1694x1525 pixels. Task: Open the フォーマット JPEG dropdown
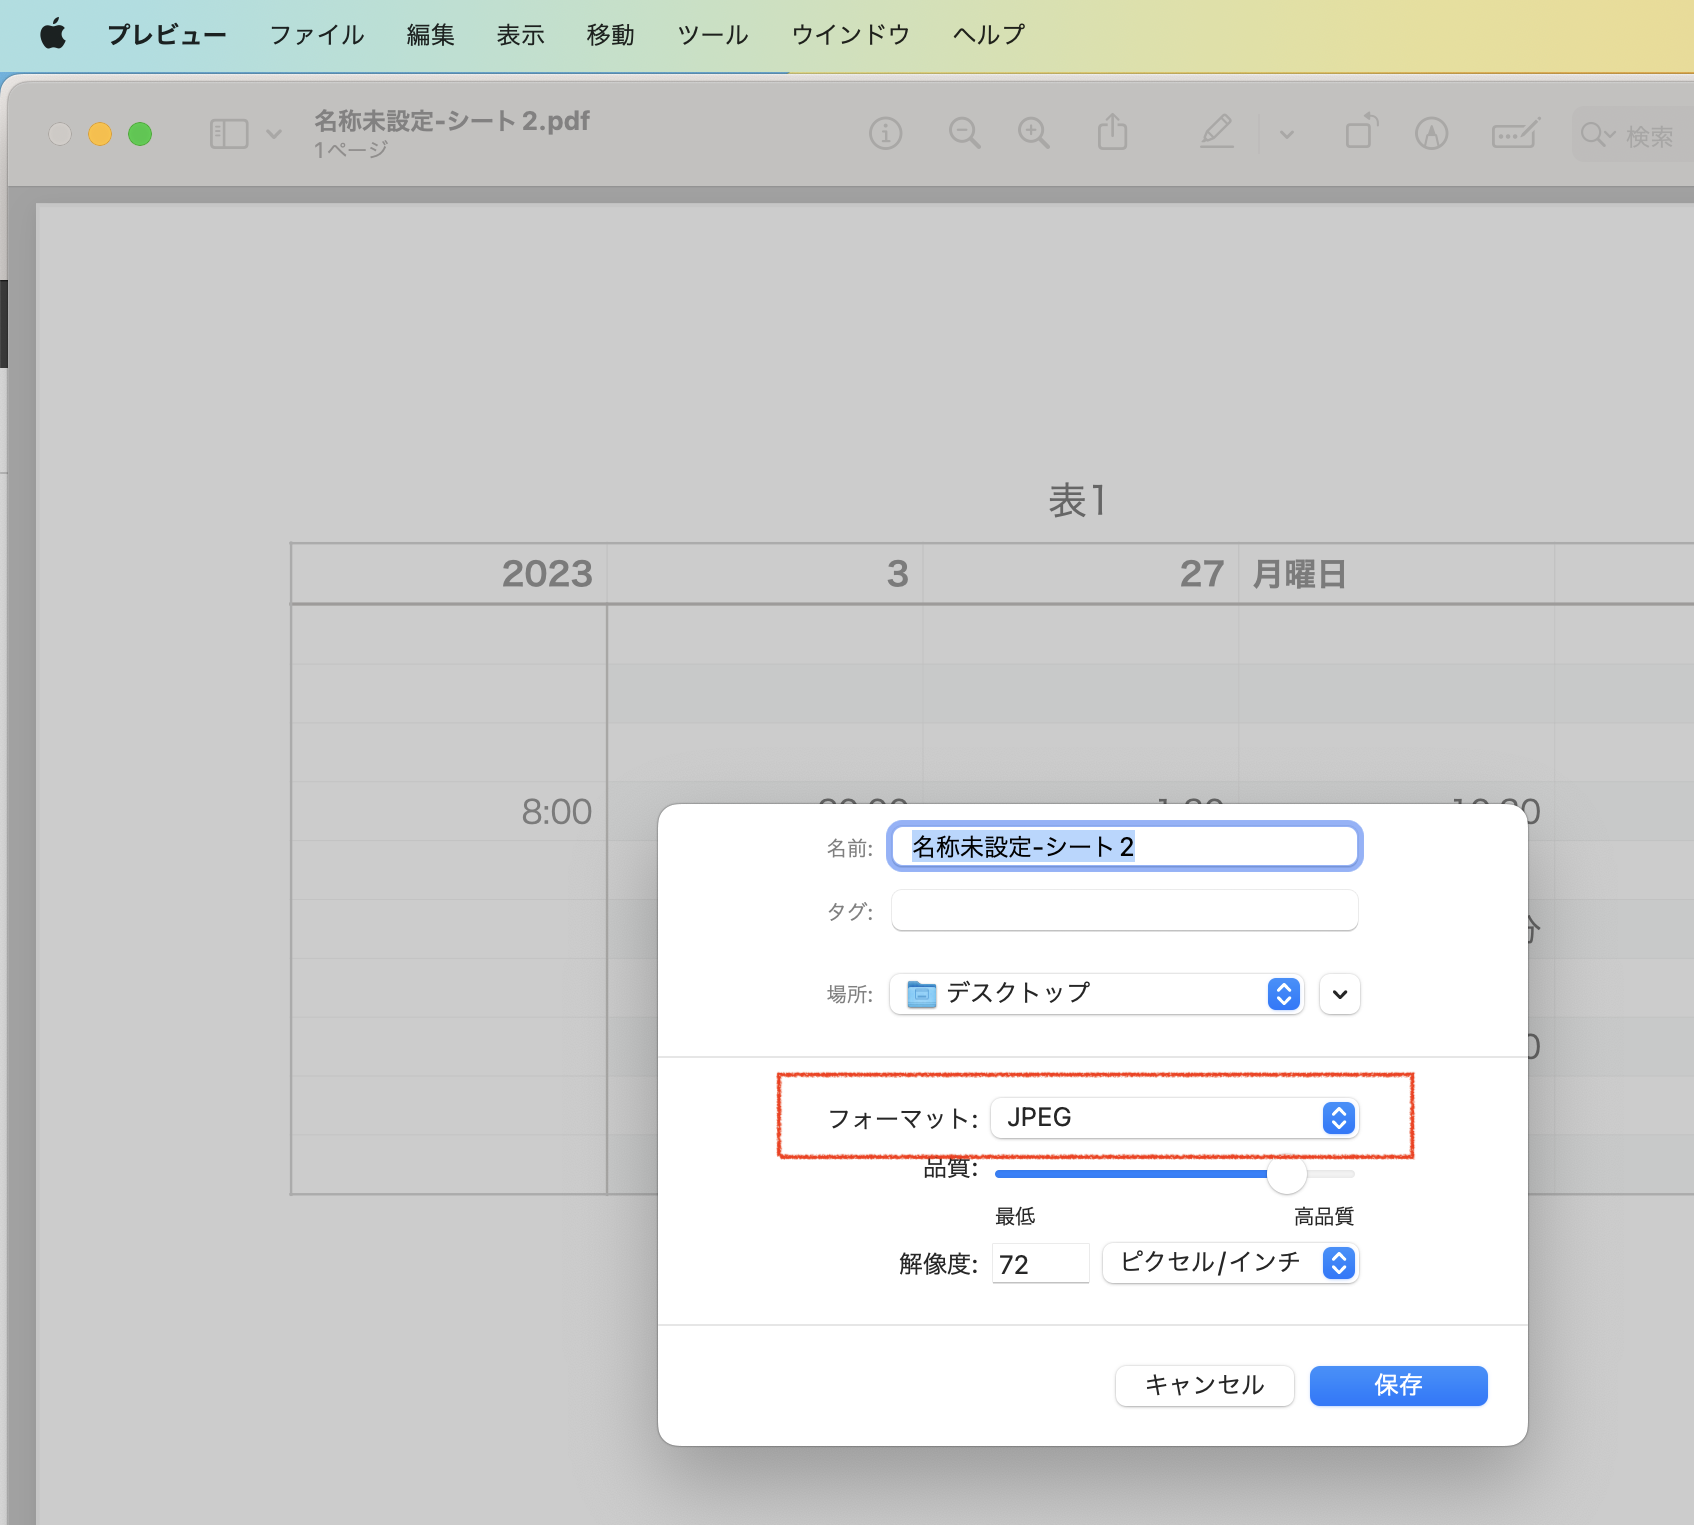point(1174,1117)
